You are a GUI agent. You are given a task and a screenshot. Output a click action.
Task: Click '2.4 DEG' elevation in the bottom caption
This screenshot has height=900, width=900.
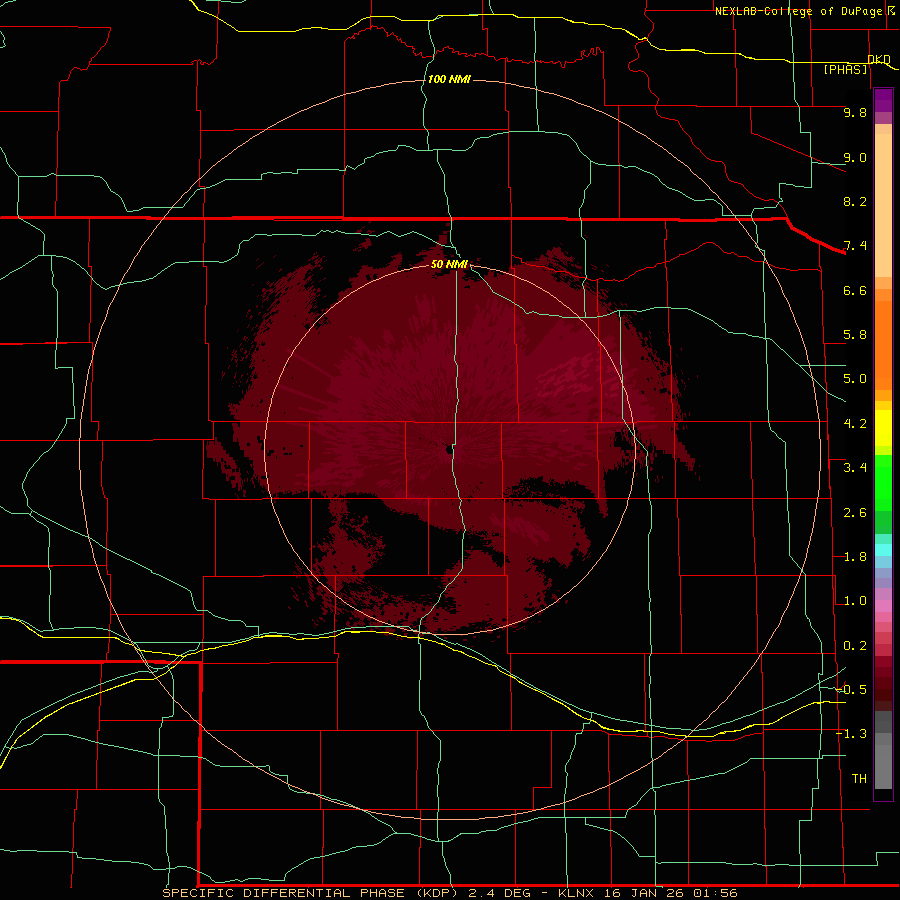pos(501,893)
